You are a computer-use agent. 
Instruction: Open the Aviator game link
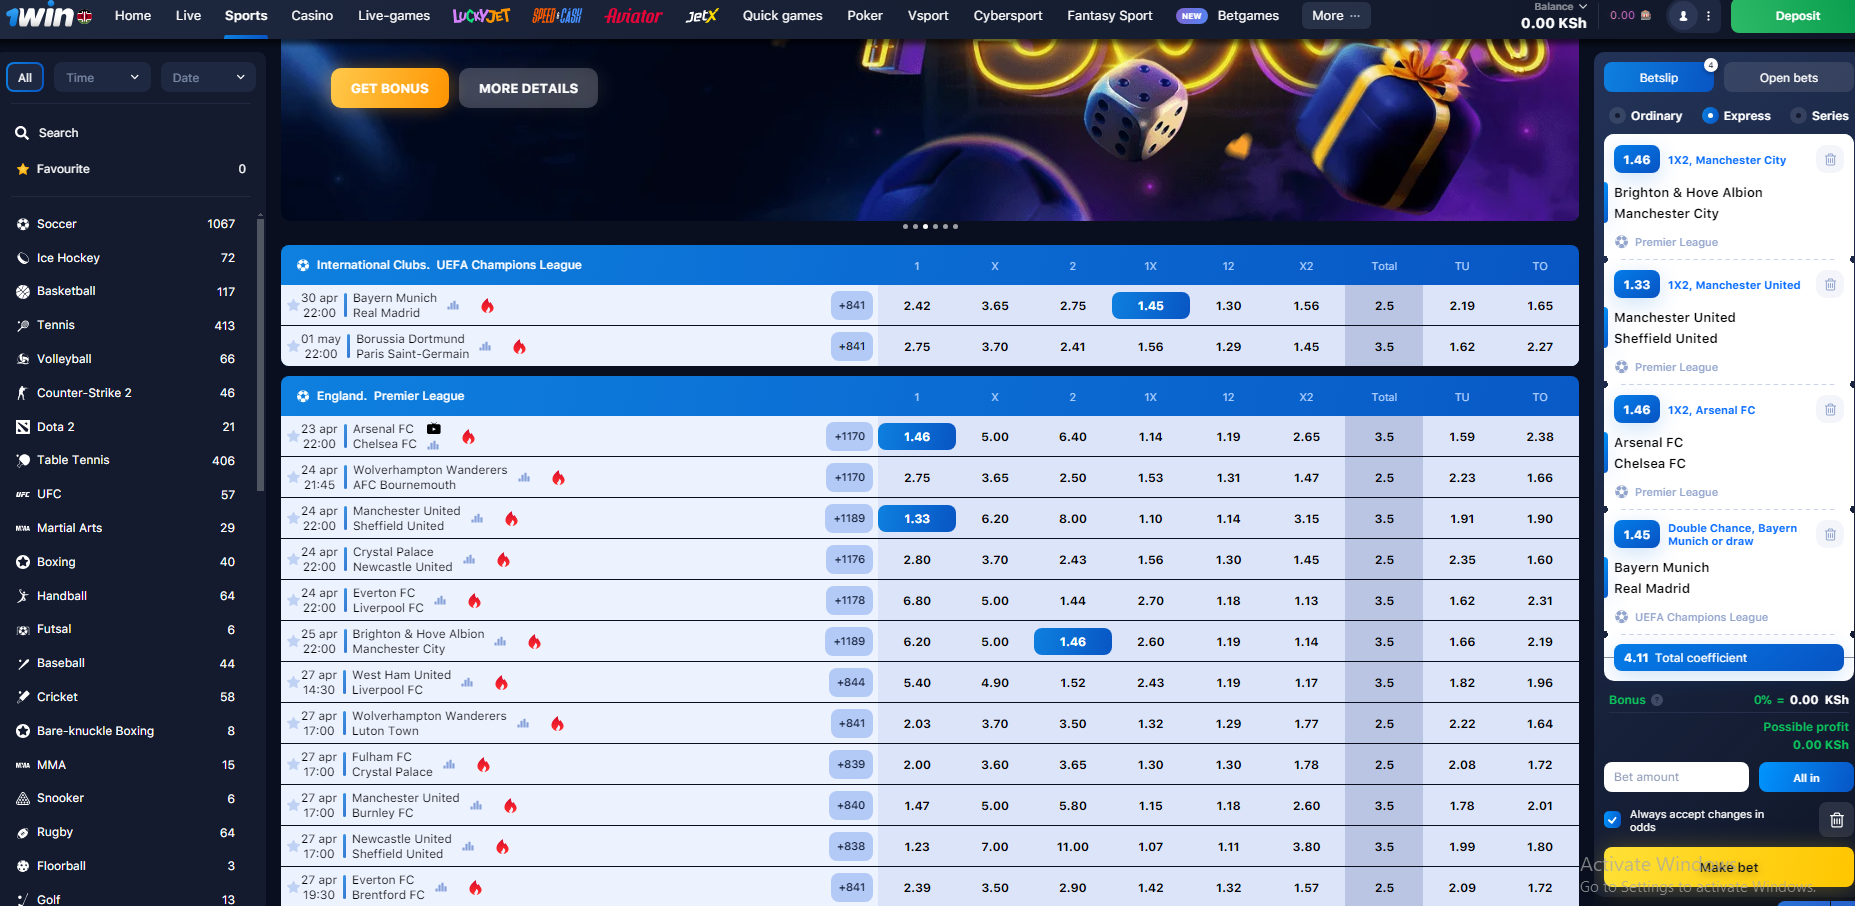(633, 16)
